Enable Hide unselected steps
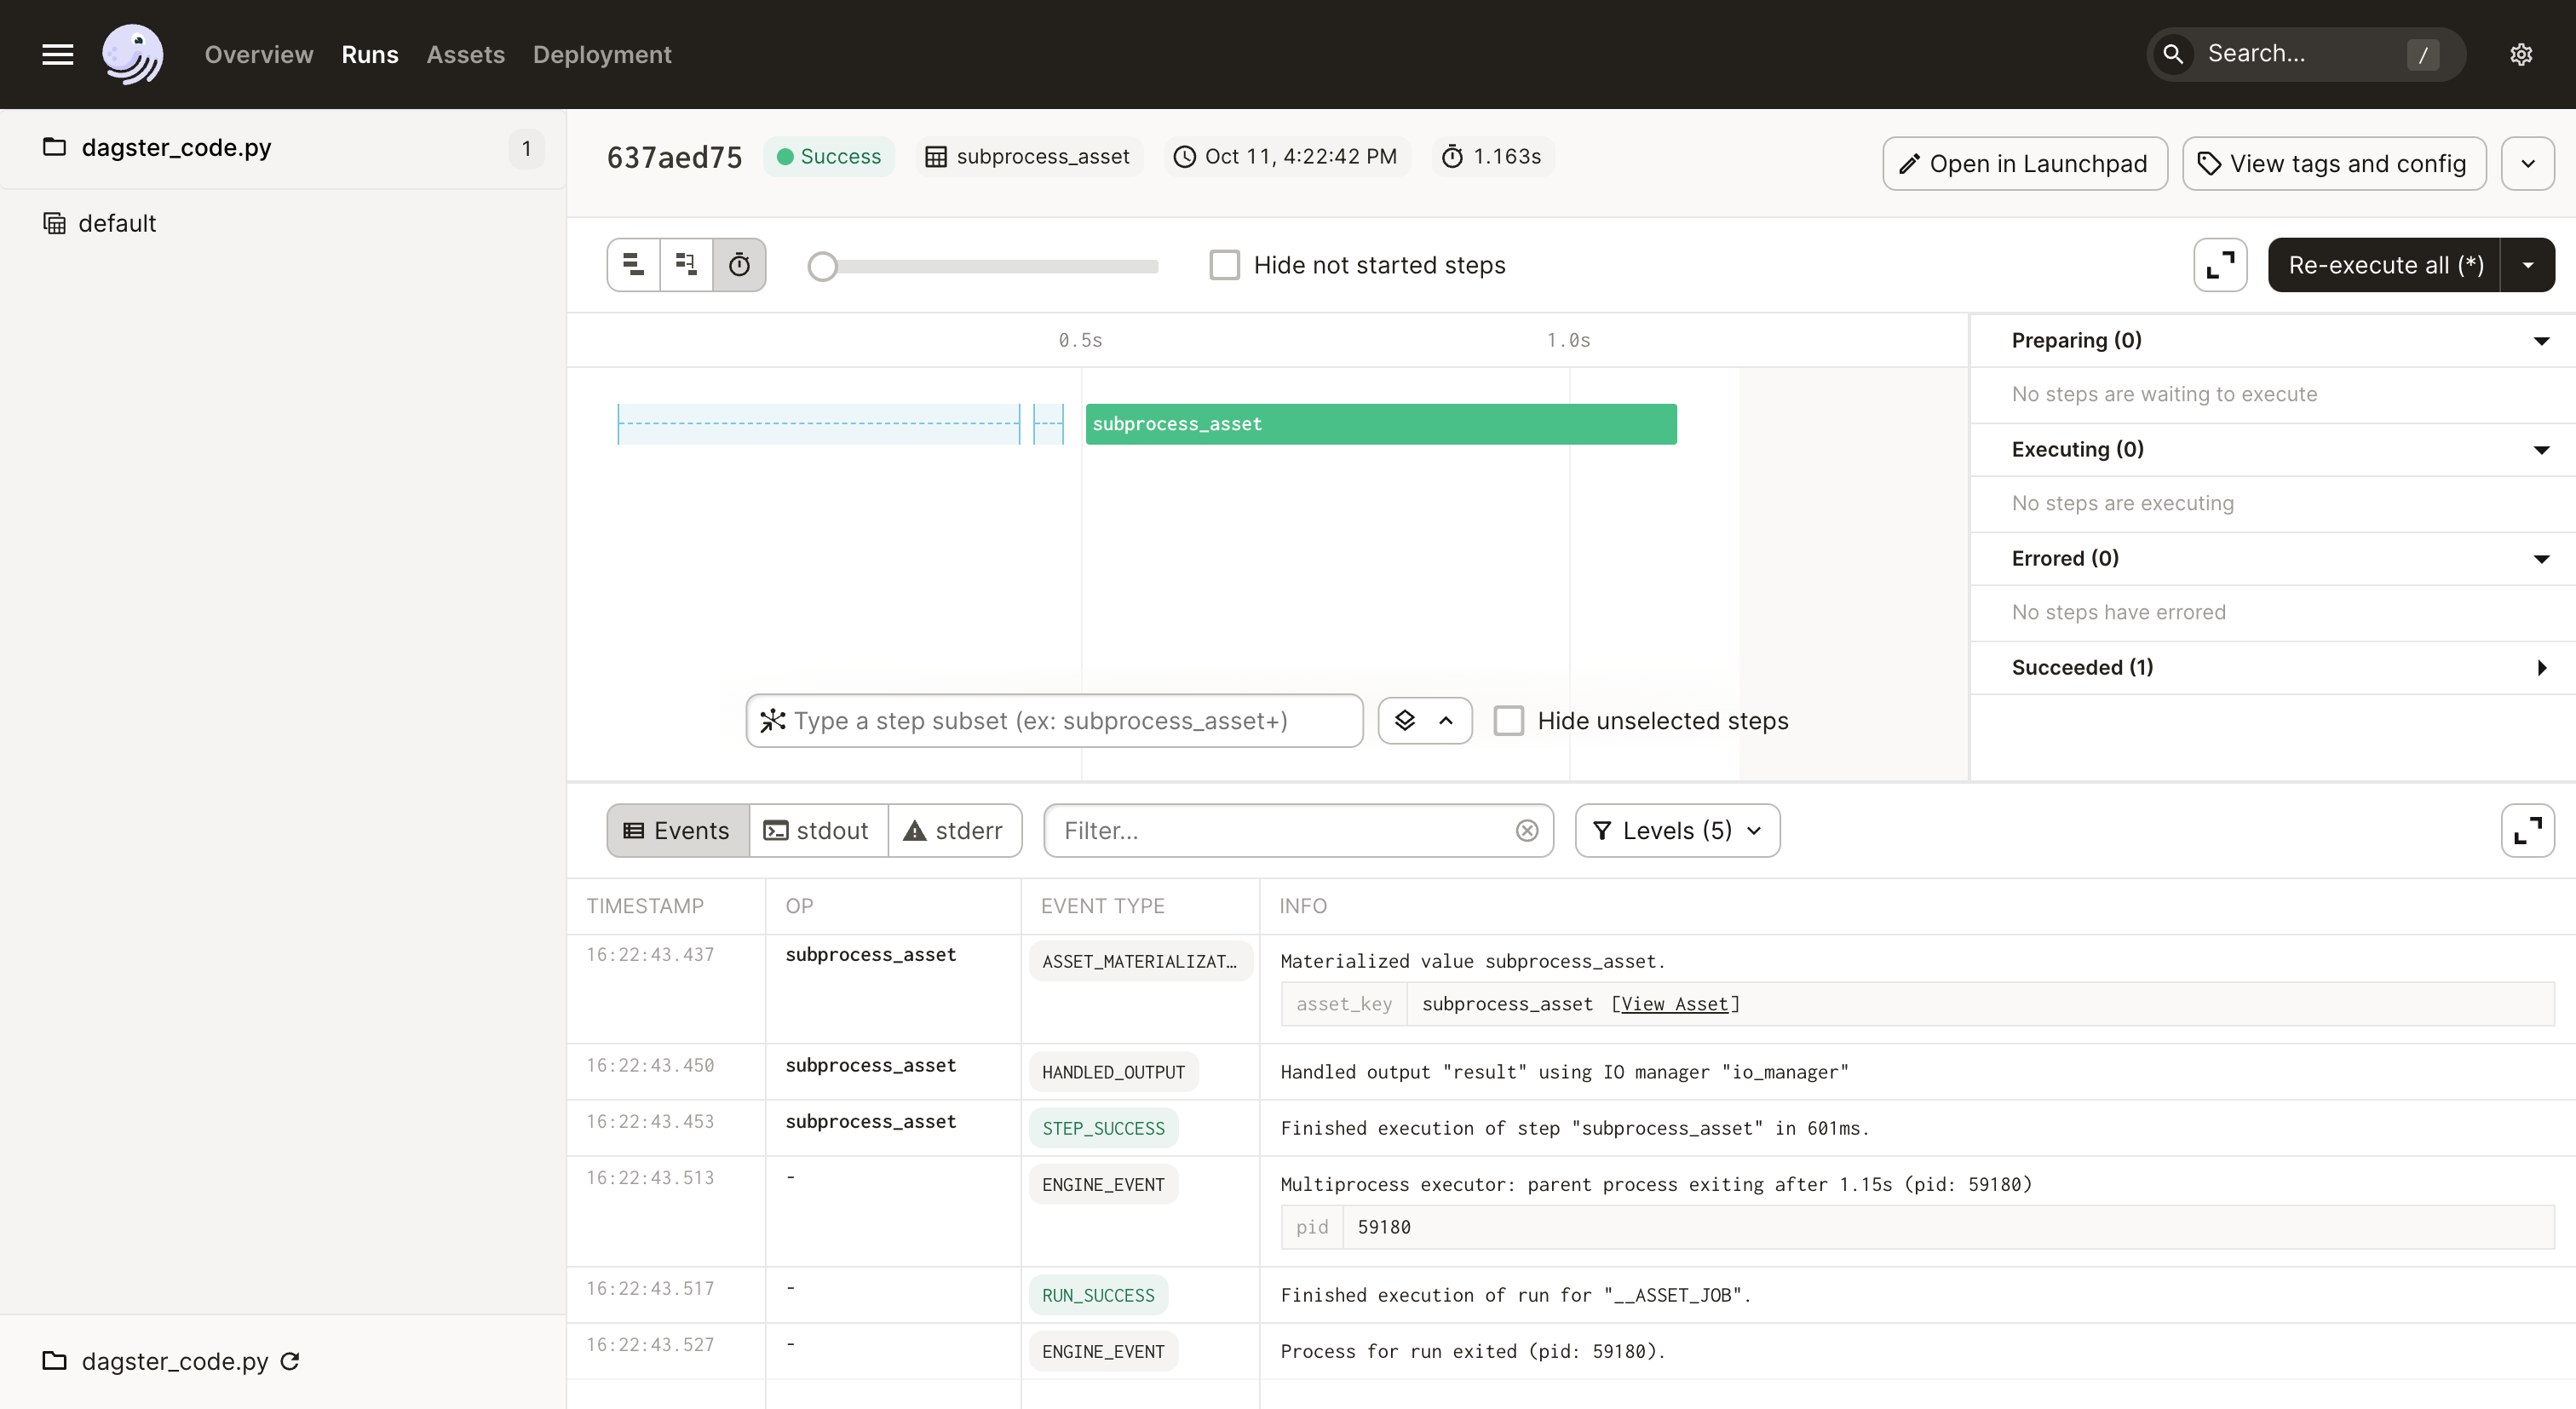This screenshot has height=1409, width=2576. point(1509,720)
